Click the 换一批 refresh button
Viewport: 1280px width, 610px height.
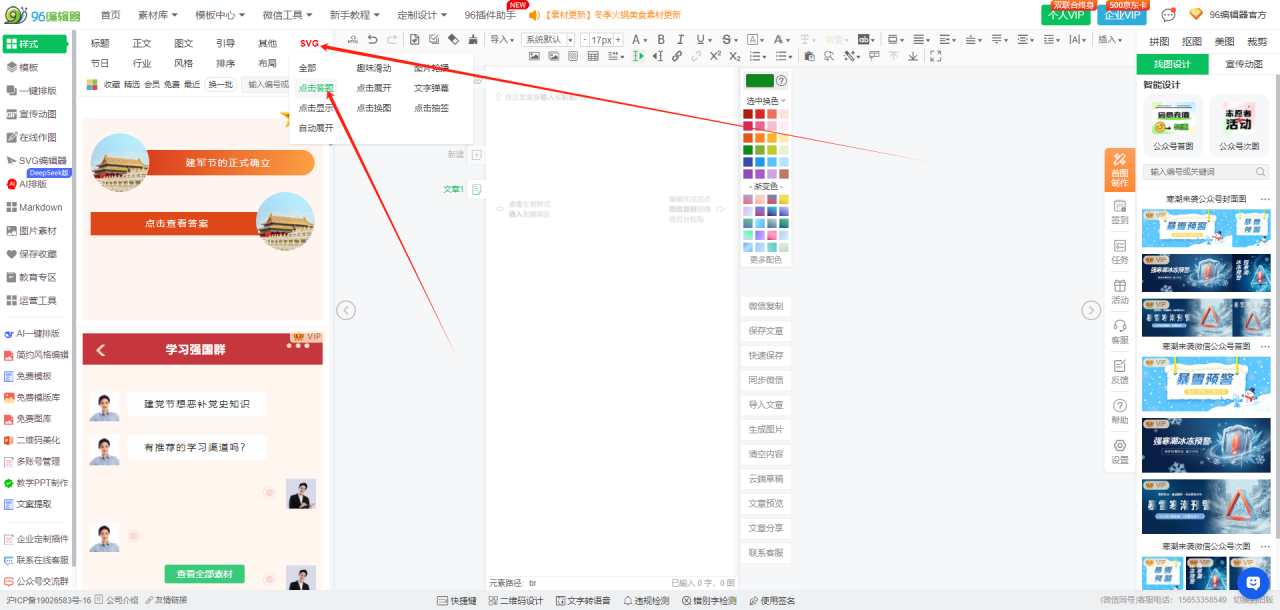[220, 85]
